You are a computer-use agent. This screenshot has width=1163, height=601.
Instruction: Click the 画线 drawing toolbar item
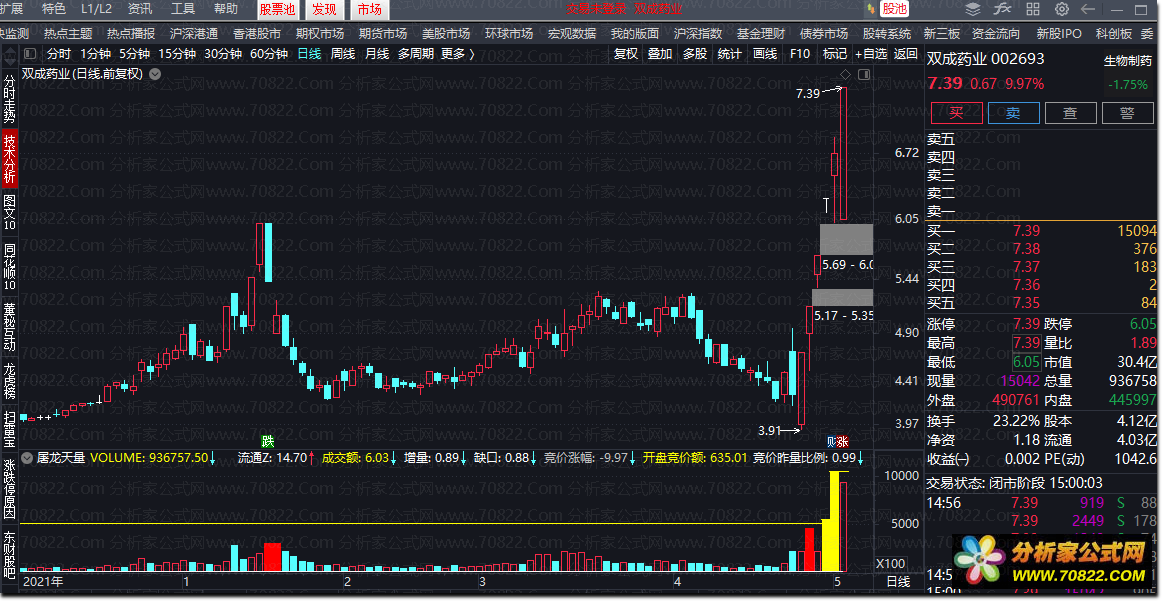point(765,54)
